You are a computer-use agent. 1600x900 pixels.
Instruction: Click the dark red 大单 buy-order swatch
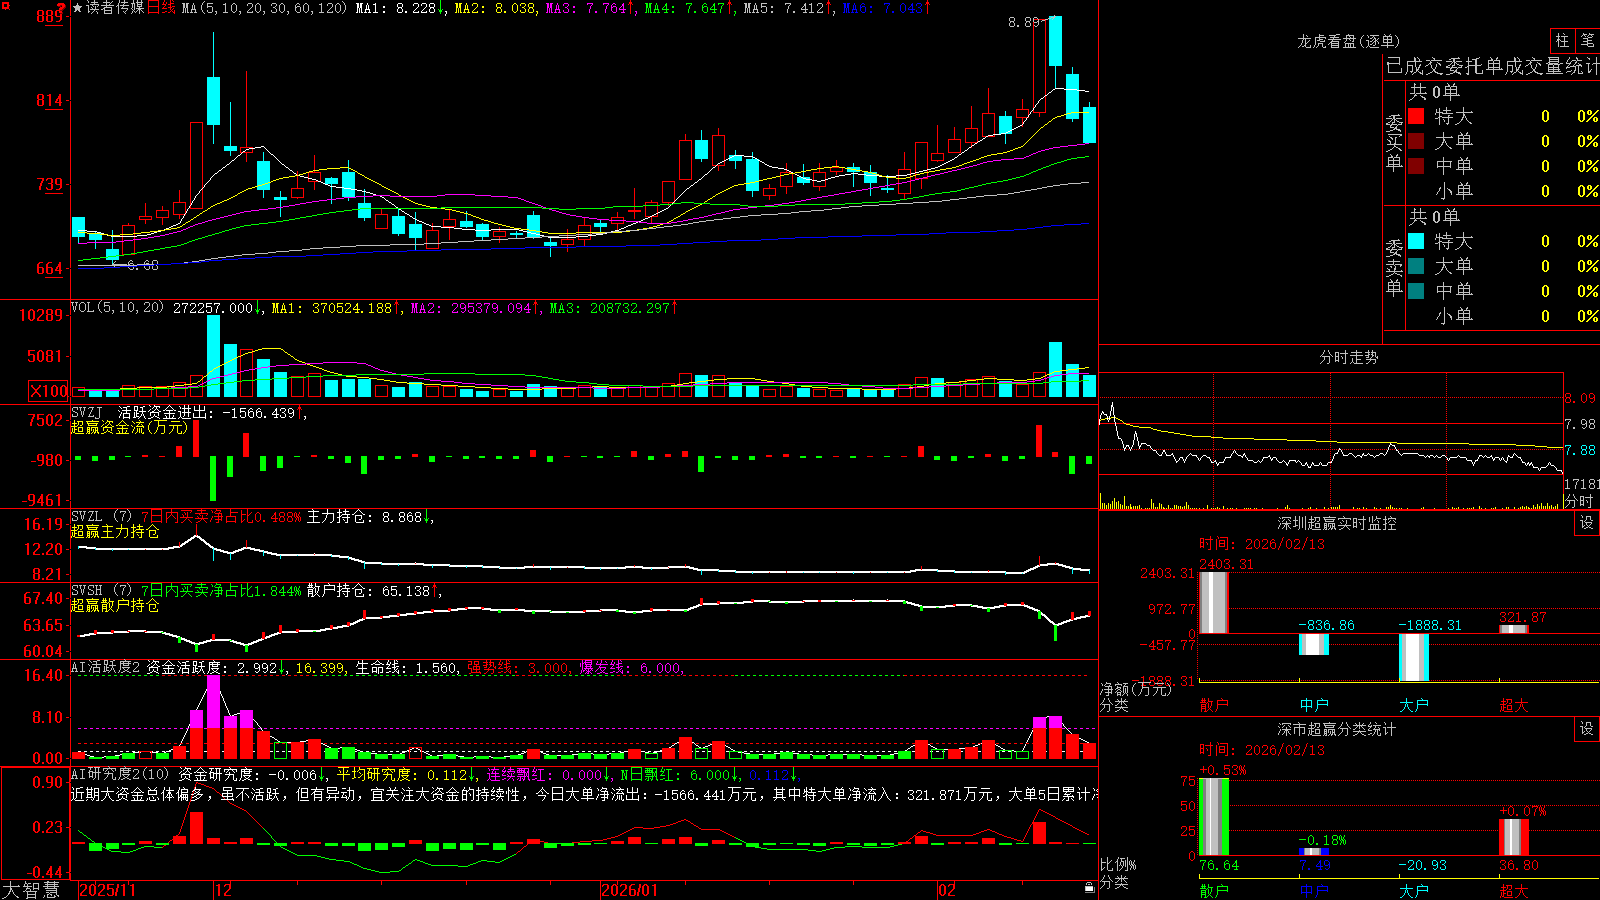click(x=1416, y=141)
